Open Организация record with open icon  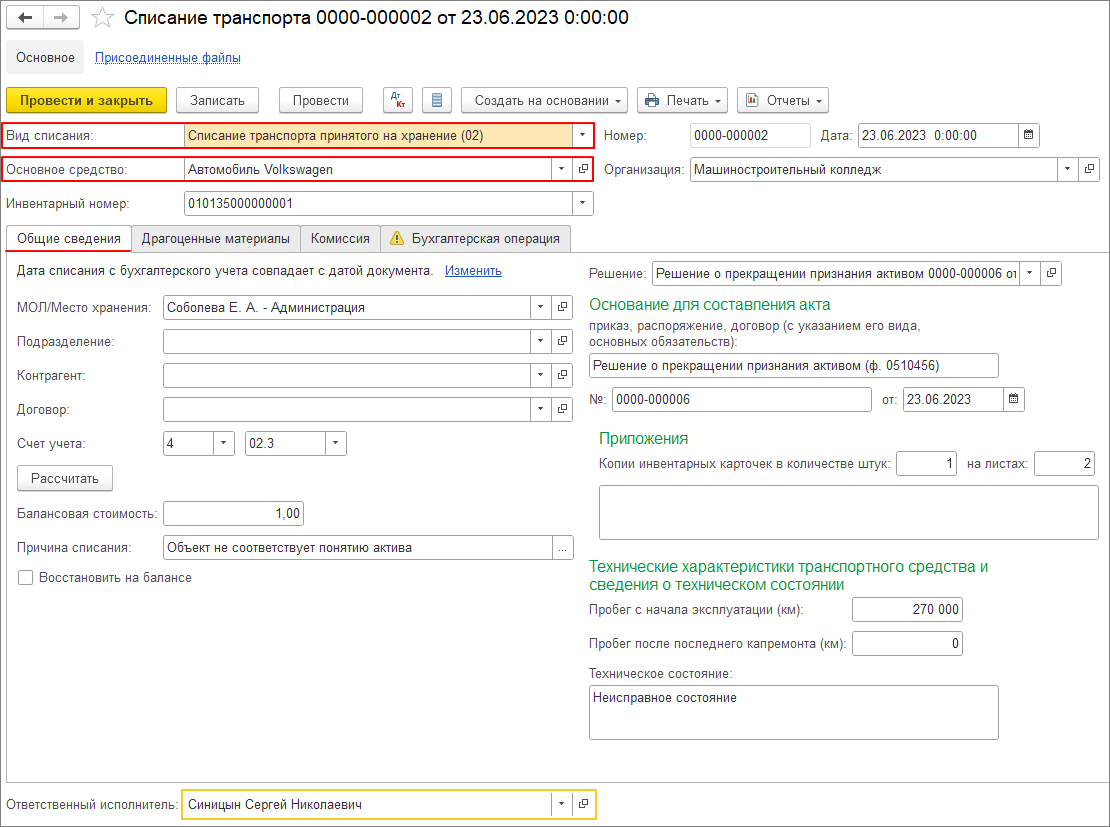(1089, 169)
